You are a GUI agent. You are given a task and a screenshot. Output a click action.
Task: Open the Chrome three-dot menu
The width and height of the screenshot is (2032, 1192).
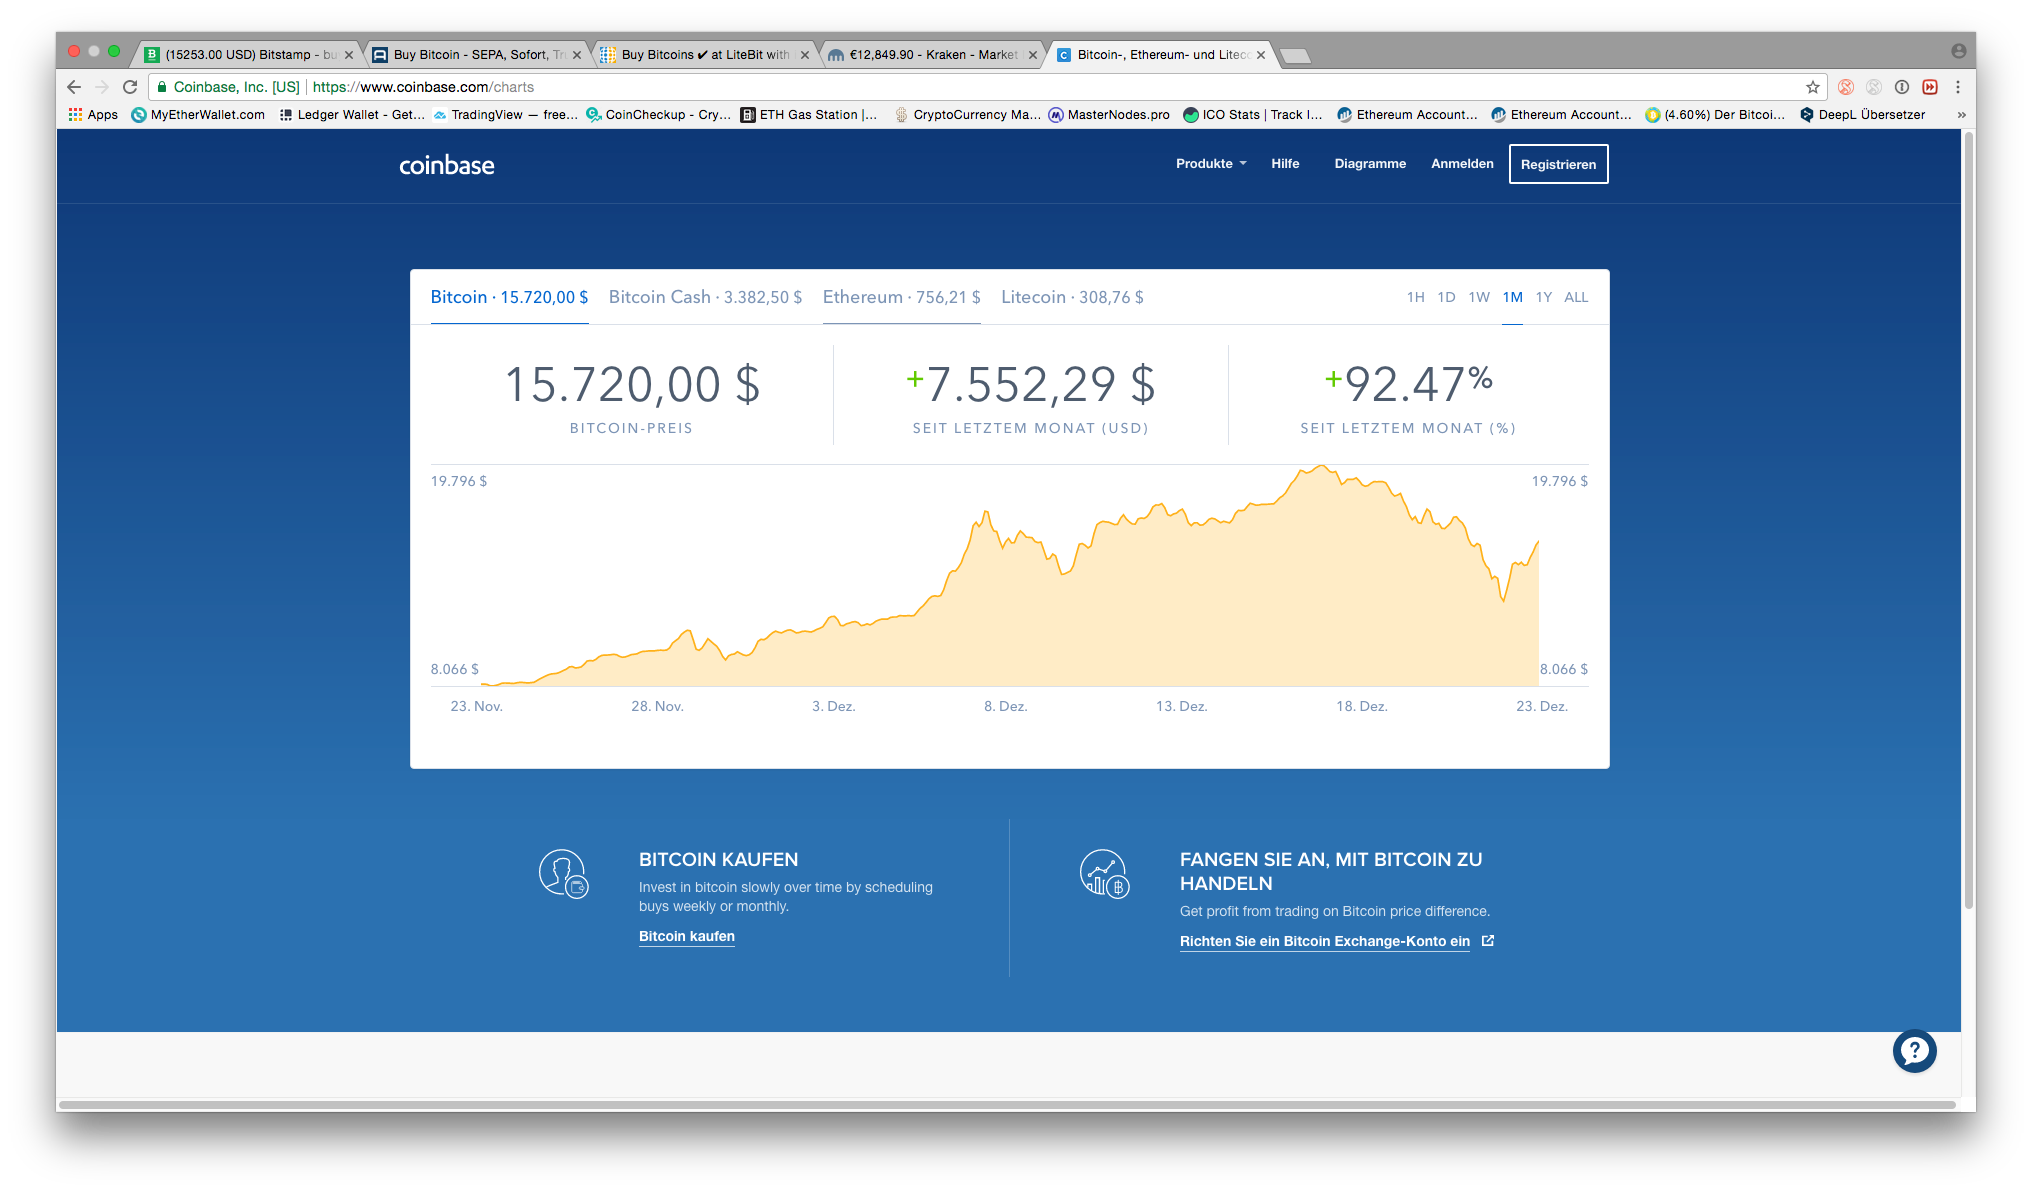click(1958, 87)
